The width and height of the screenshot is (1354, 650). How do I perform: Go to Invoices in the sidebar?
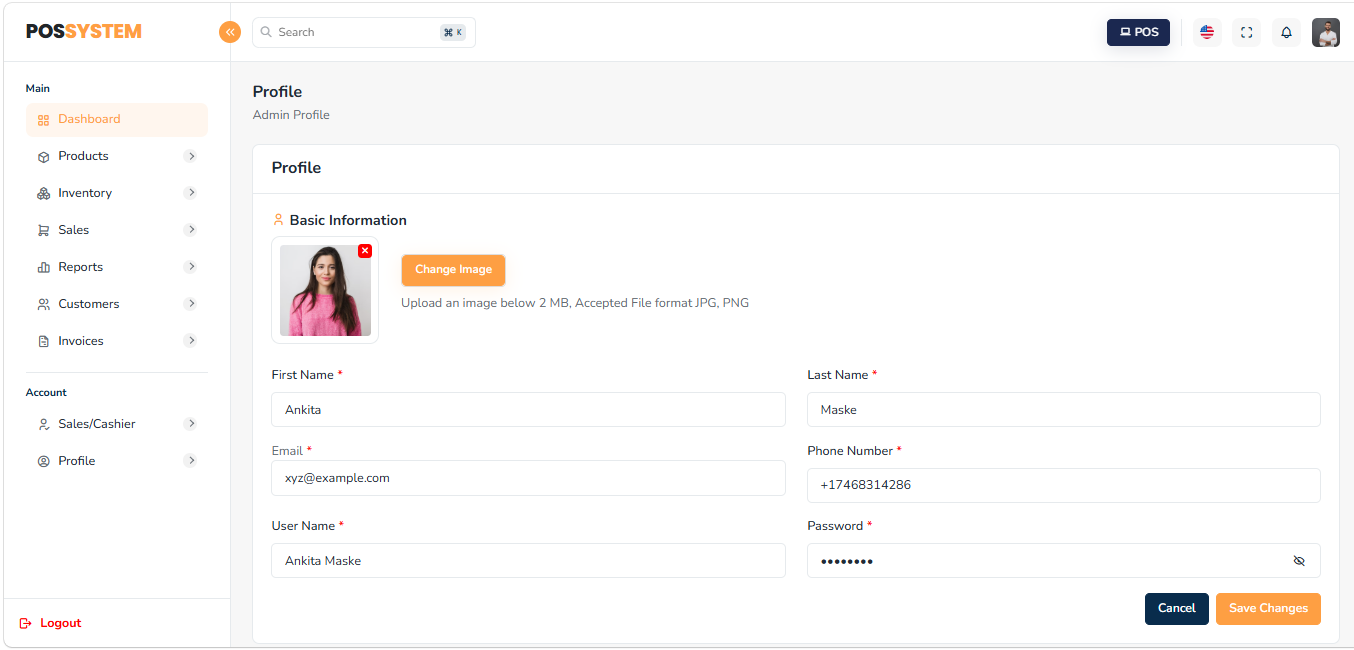(80, 341)
